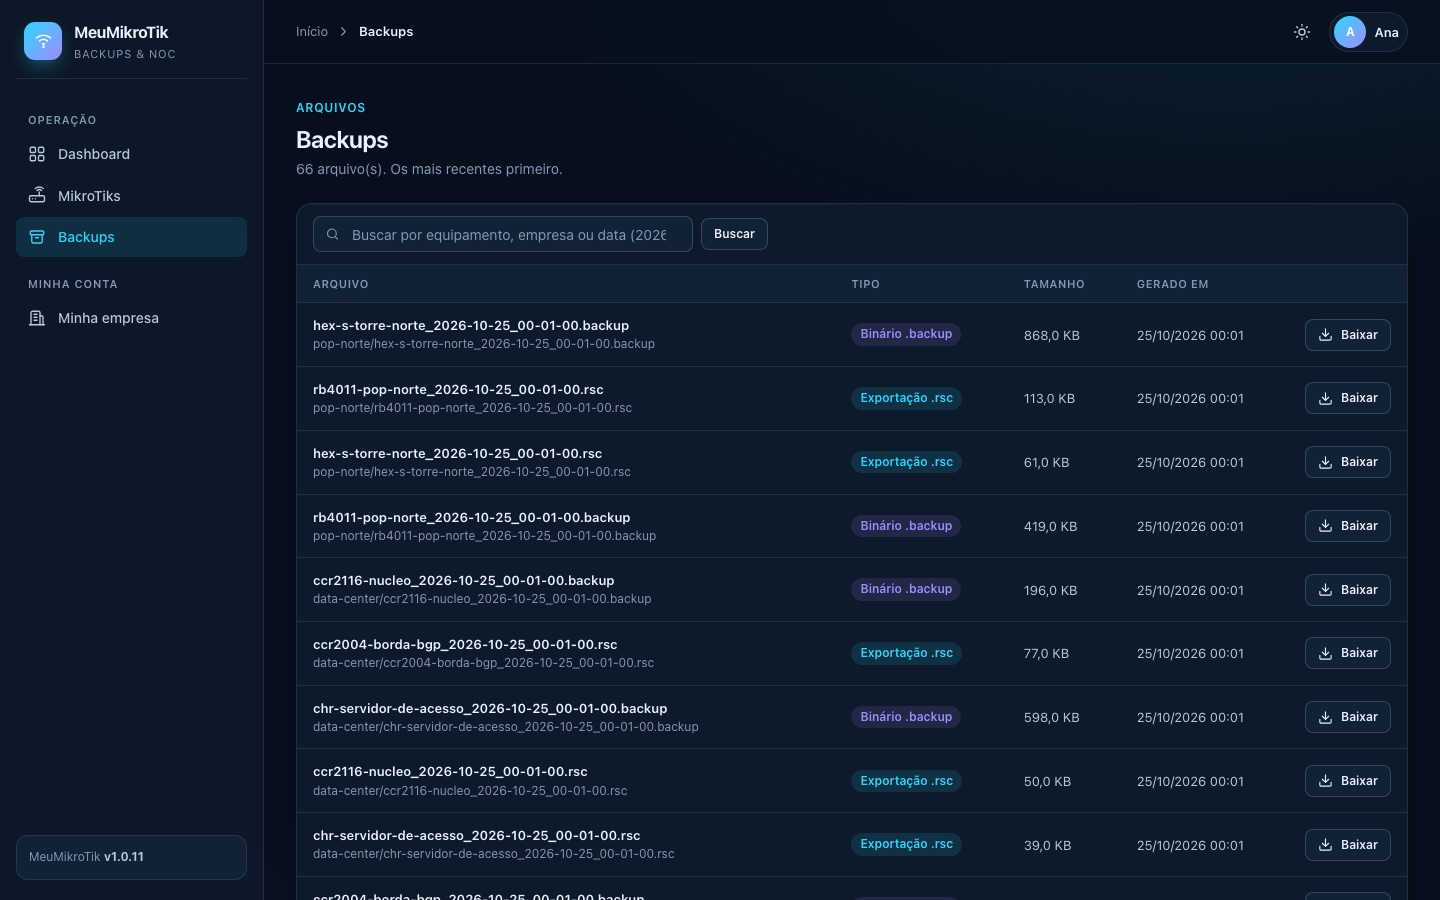Click the Binário .backup badge for hex-s-torre-norte
Screen dimensions: 1440x900
(x=906, y=334)
